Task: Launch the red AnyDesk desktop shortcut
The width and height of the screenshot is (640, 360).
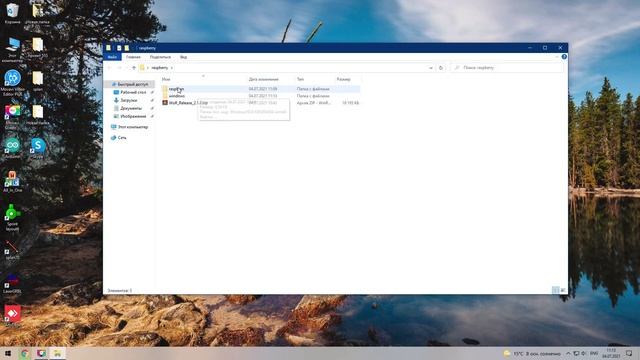Action: 12,314
